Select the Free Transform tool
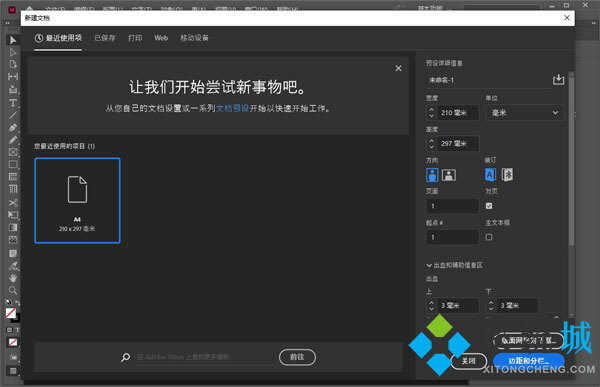This screenshot has width=600, height=387. pyautogui.click(x=13, y=215)
